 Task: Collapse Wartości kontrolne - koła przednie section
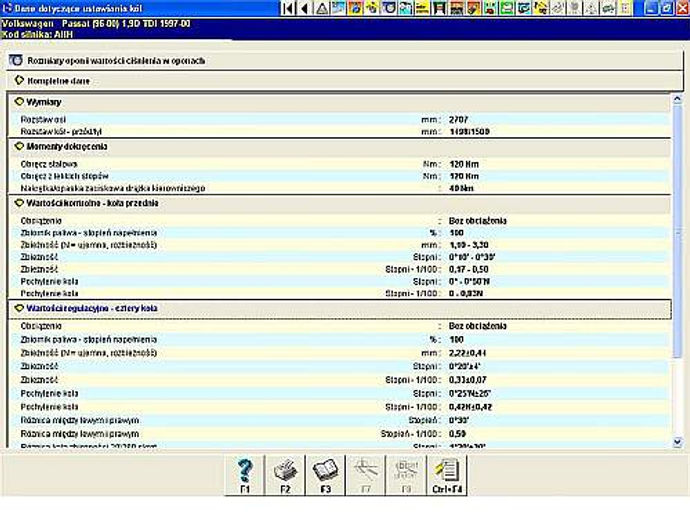coord(339,203)
